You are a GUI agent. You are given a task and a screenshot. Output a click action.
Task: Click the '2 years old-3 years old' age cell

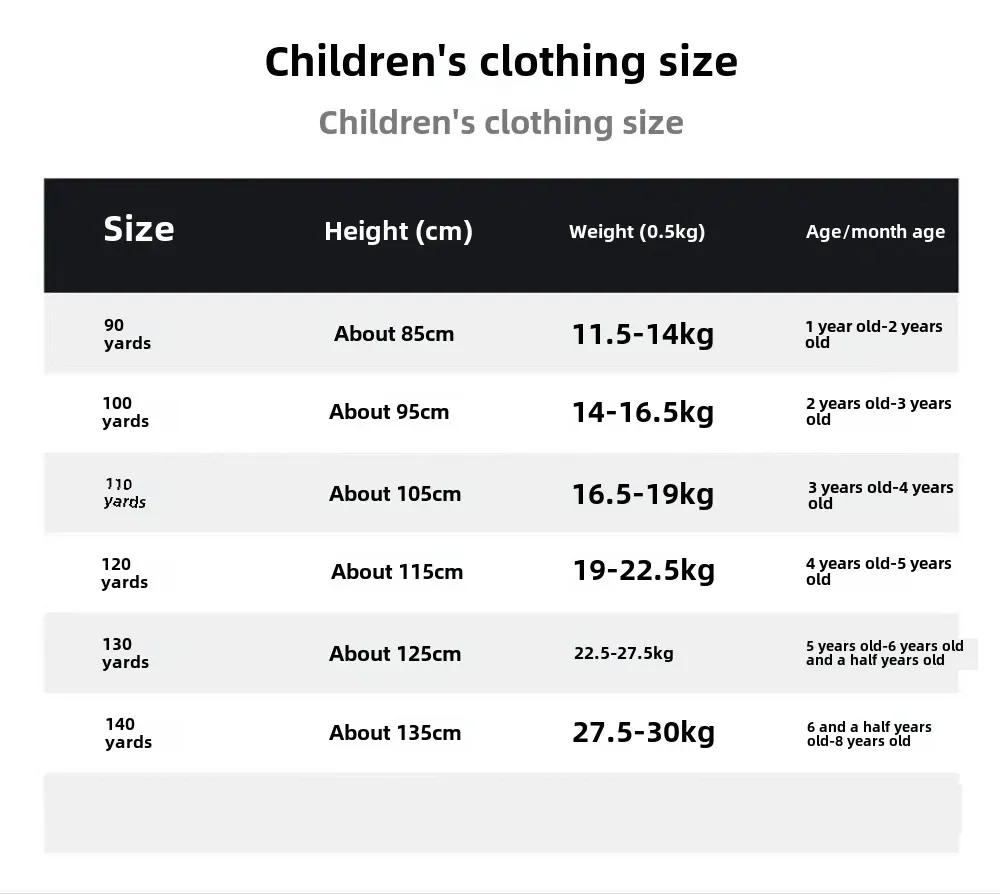878,411
